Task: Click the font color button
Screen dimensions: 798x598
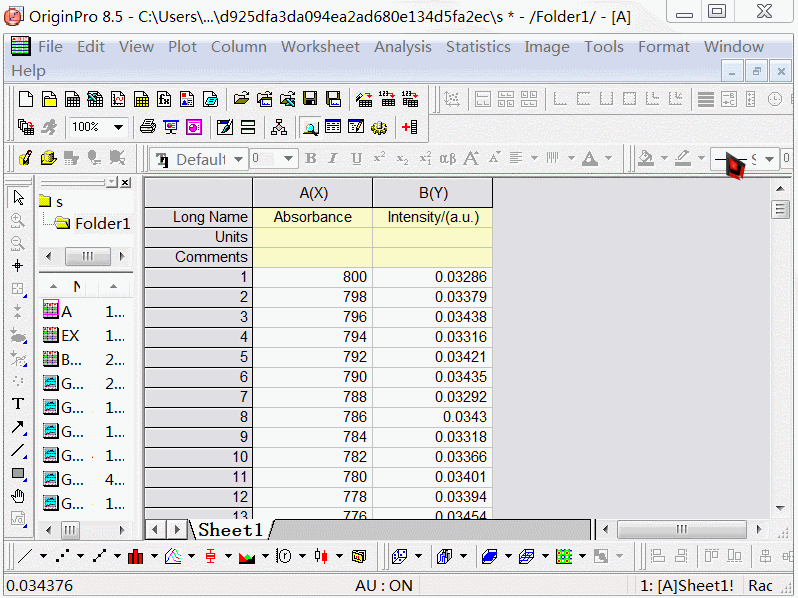Action: 590,159
